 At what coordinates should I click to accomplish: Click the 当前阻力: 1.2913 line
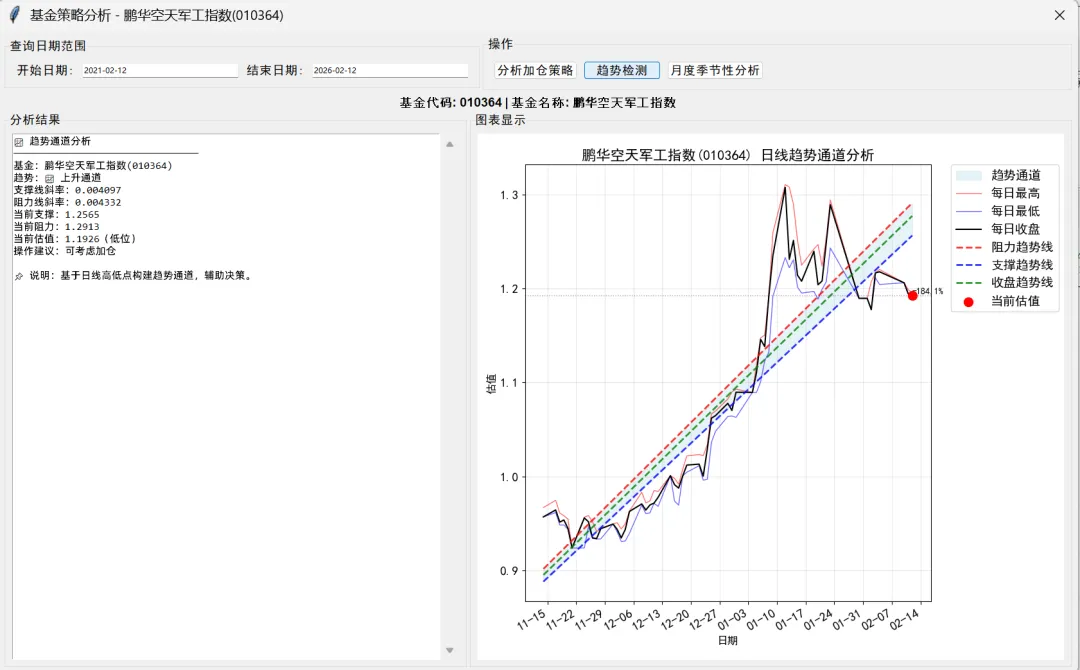click(x=56, y=227)
